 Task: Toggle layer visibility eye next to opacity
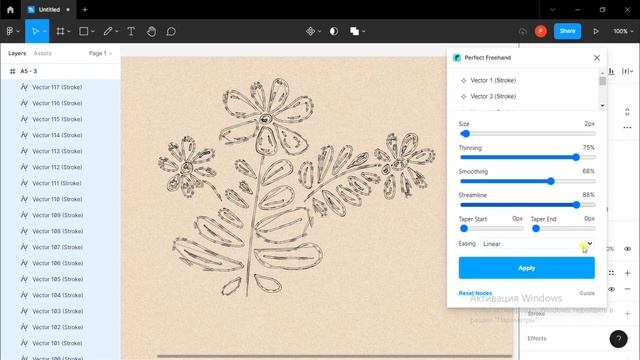628,249
